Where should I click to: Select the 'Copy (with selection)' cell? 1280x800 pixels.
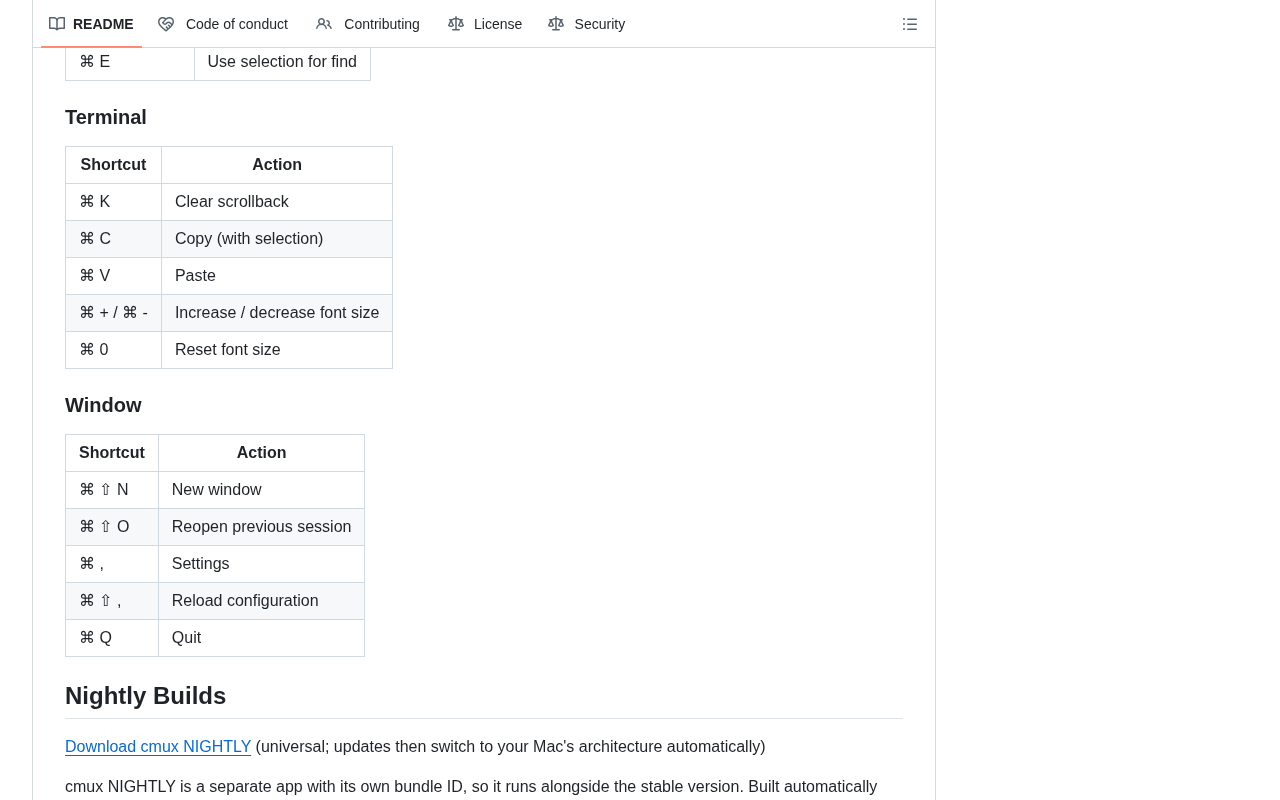(x=277, y=239)
